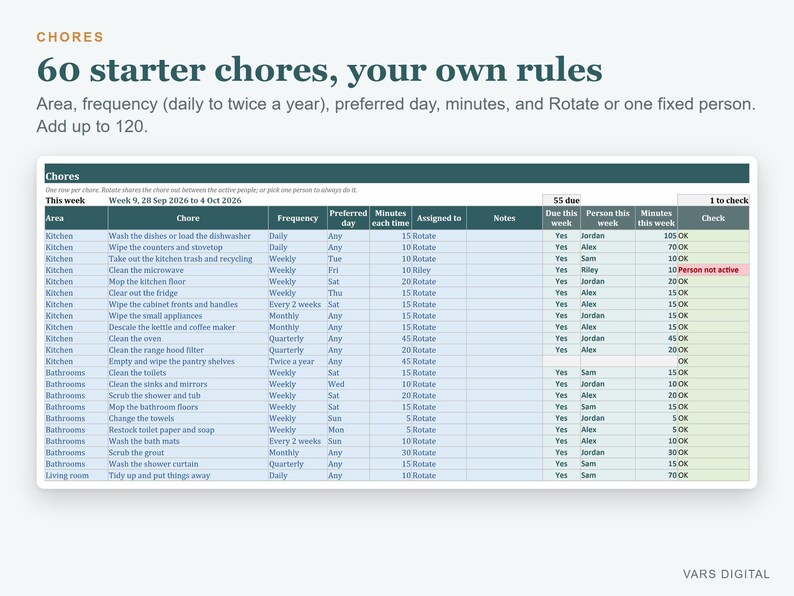Select the 'Living room' area cell
This screenshot has height=596, width=794.
coord(76,475)
